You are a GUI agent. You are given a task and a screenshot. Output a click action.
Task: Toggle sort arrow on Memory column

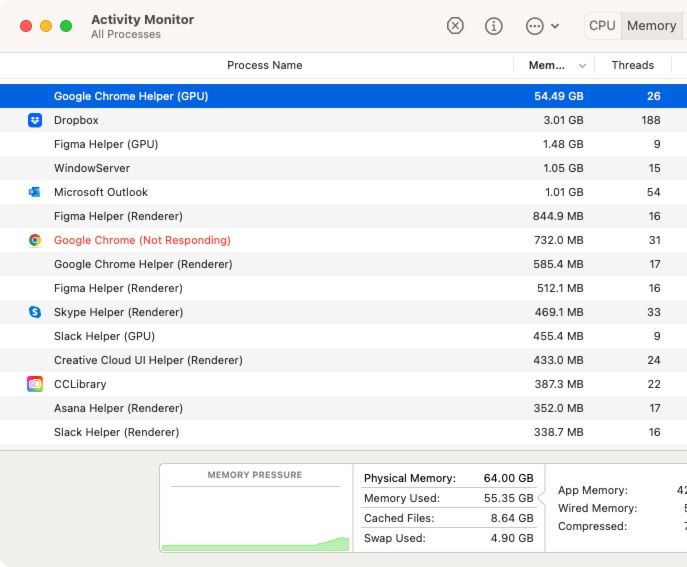[x=582, y=66]
